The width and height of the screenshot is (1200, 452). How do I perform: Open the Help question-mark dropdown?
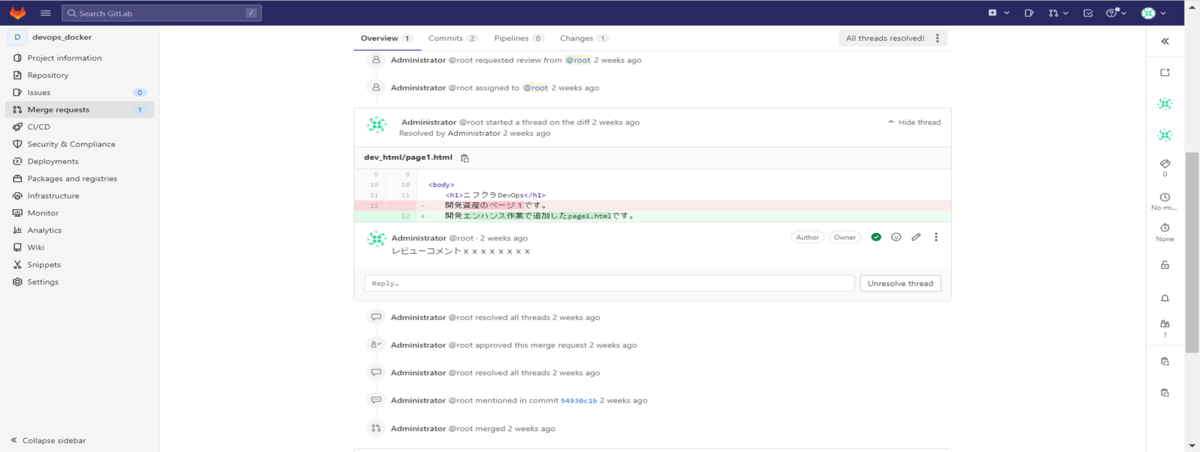pyautogui.click(x=1116, y=13)
